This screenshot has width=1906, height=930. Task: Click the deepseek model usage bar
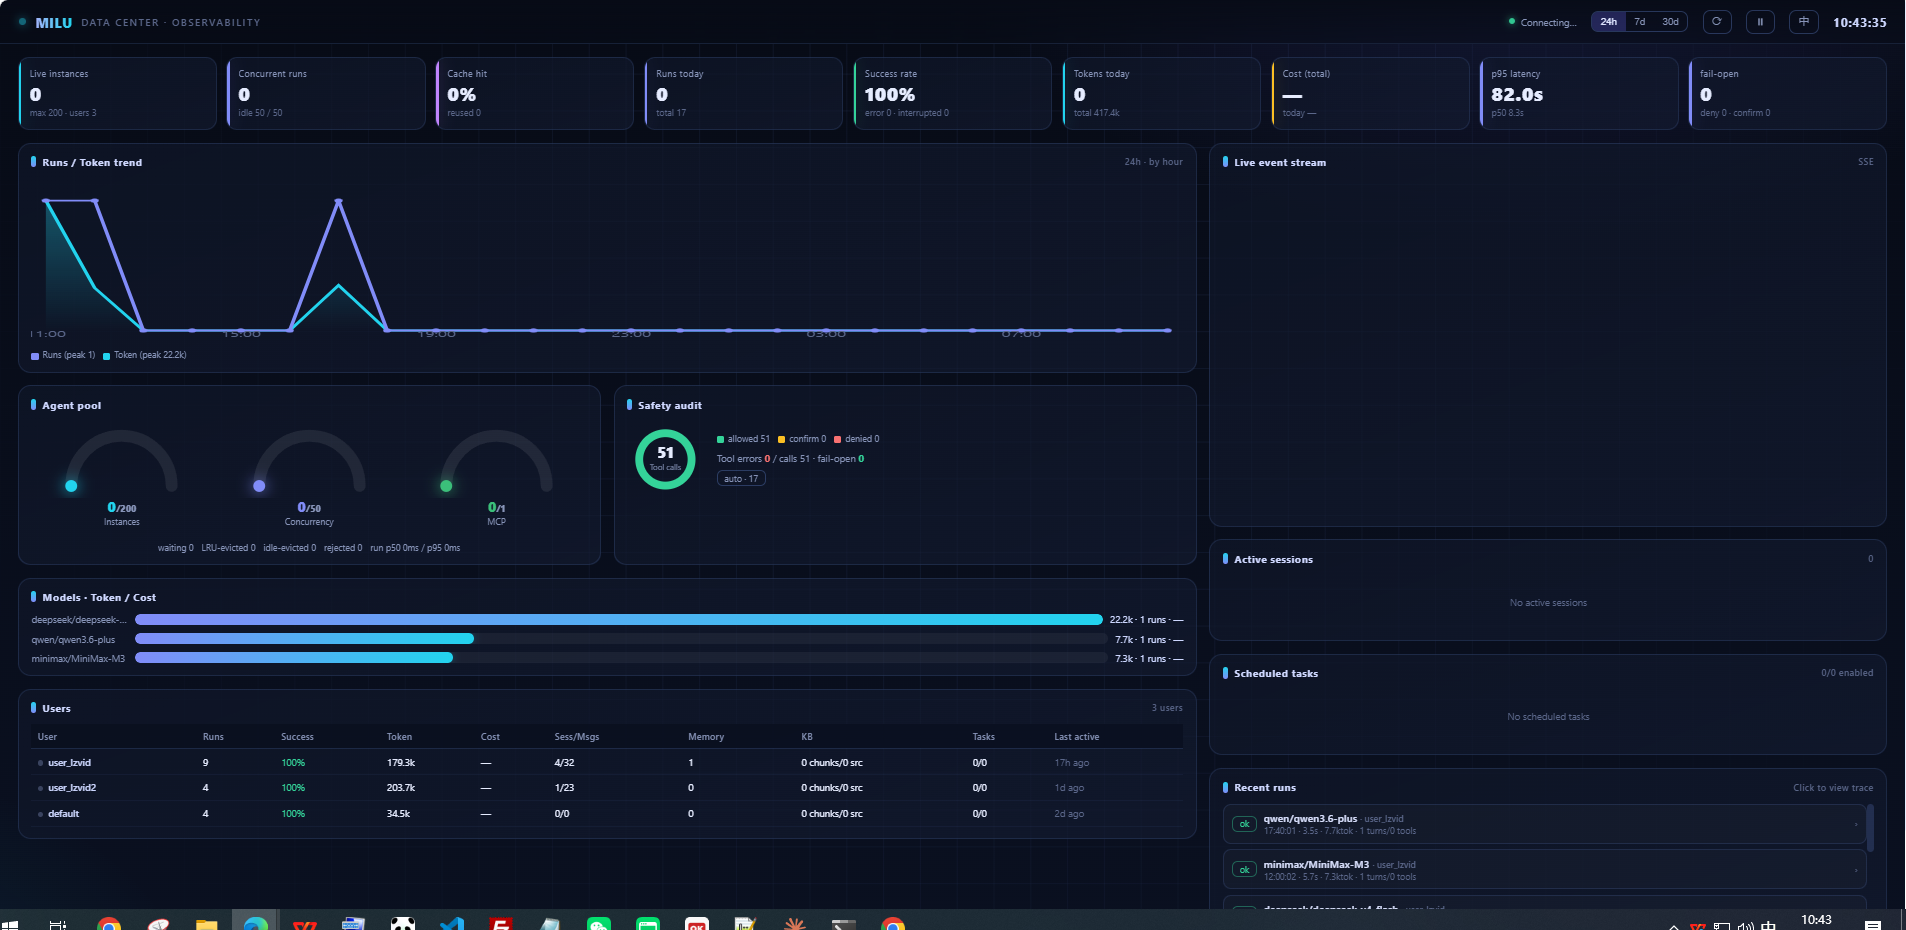pyautogui.click(x=619, y=620)
